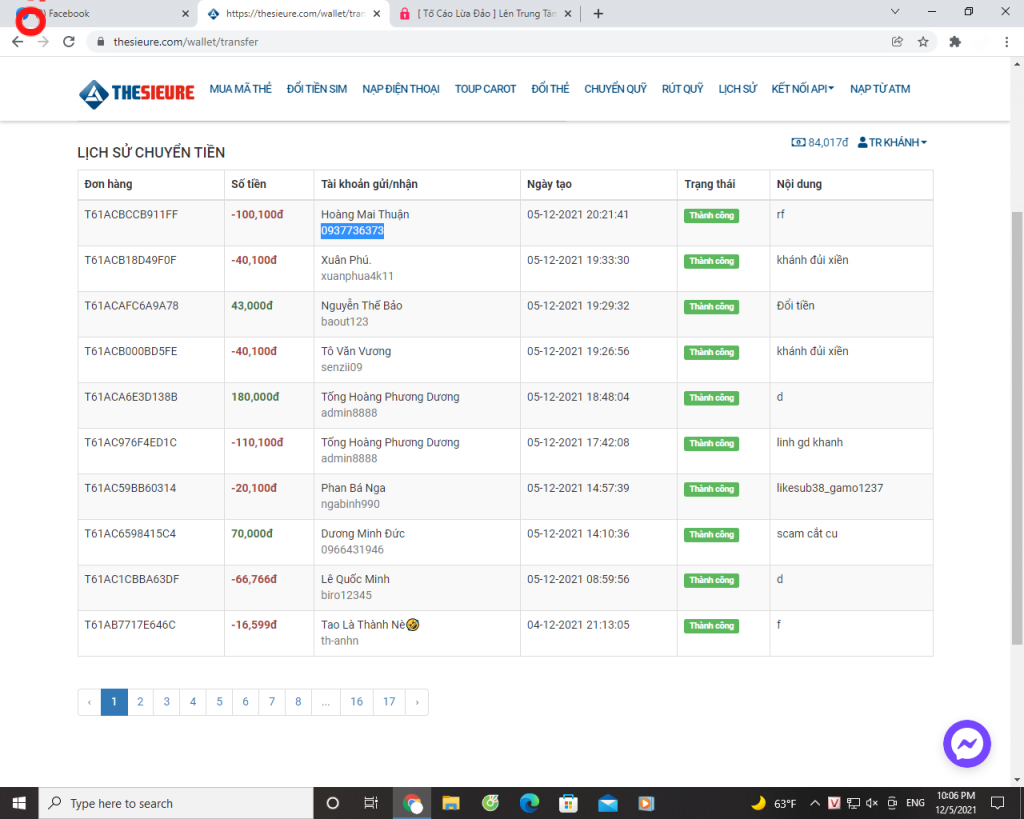The height and width of the screenshot is (819, 1024).
Task: Click account name xuanphua4k11
Action: (357, 276)
